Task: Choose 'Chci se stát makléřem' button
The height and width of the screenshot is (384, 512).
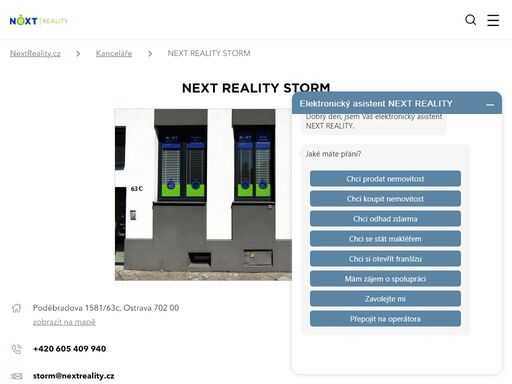Action: pyautogui.click(x=385, y=239)
